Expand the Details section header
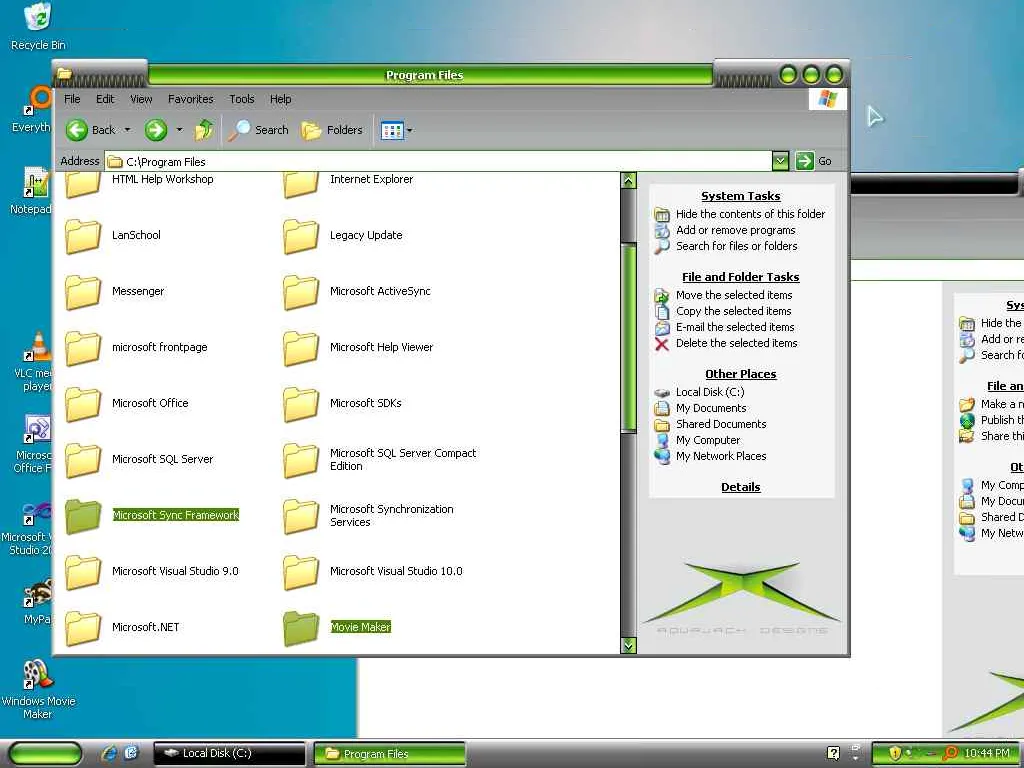Image resolution: width=1024 pixels, height=768 pixels. [741, 487]
